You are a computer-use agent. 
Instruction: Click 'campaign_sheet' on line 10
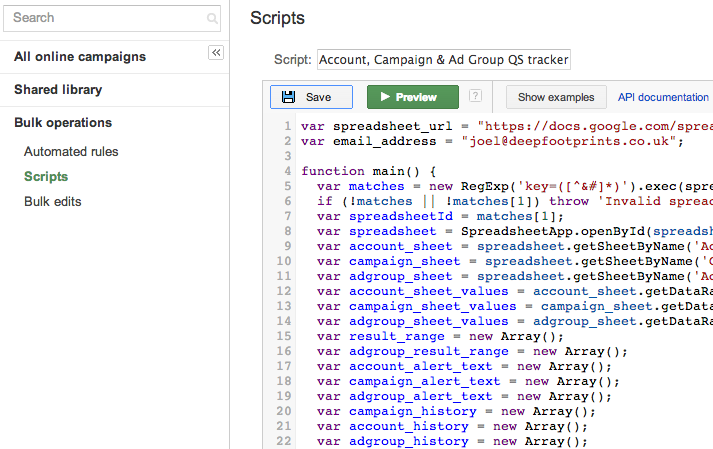pyautogui.click(x=405, y=261)
